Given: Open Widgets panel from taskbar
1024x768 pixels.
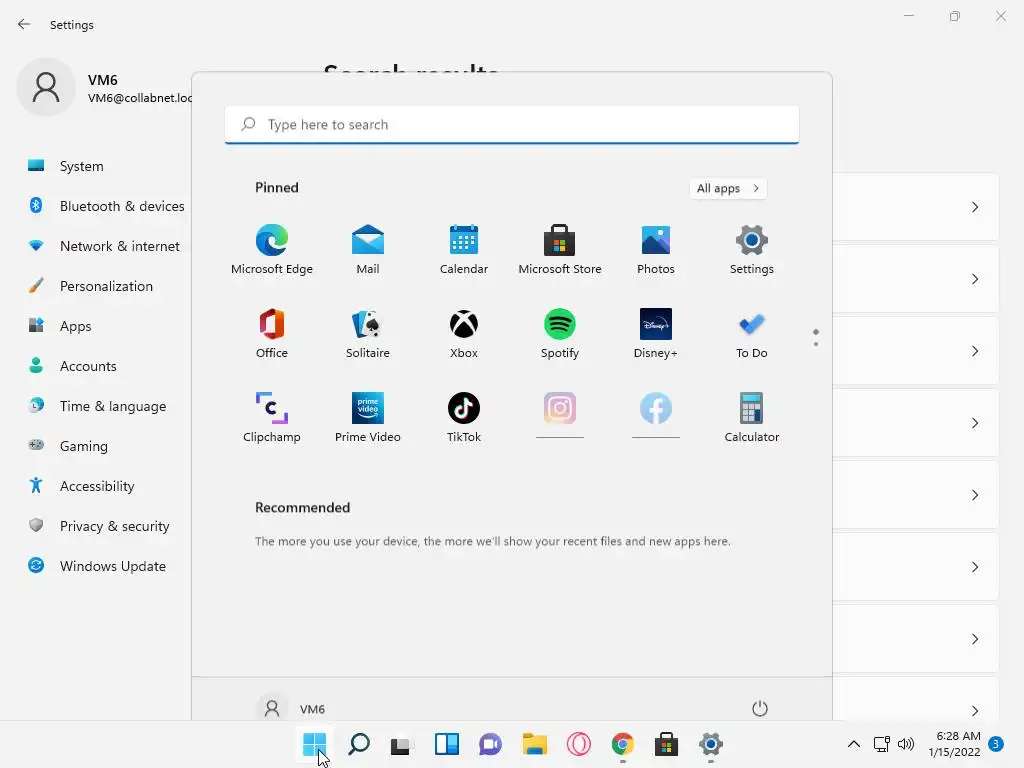Looking at the screenshot, I should pyautogui.click(x=447, y=744).
